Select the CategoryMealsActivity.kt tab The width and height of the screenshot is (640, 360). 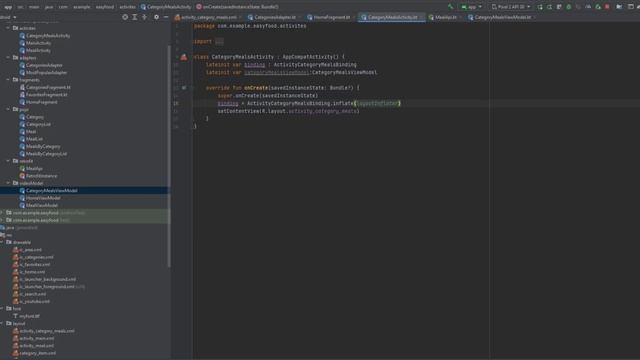[392, 17]
